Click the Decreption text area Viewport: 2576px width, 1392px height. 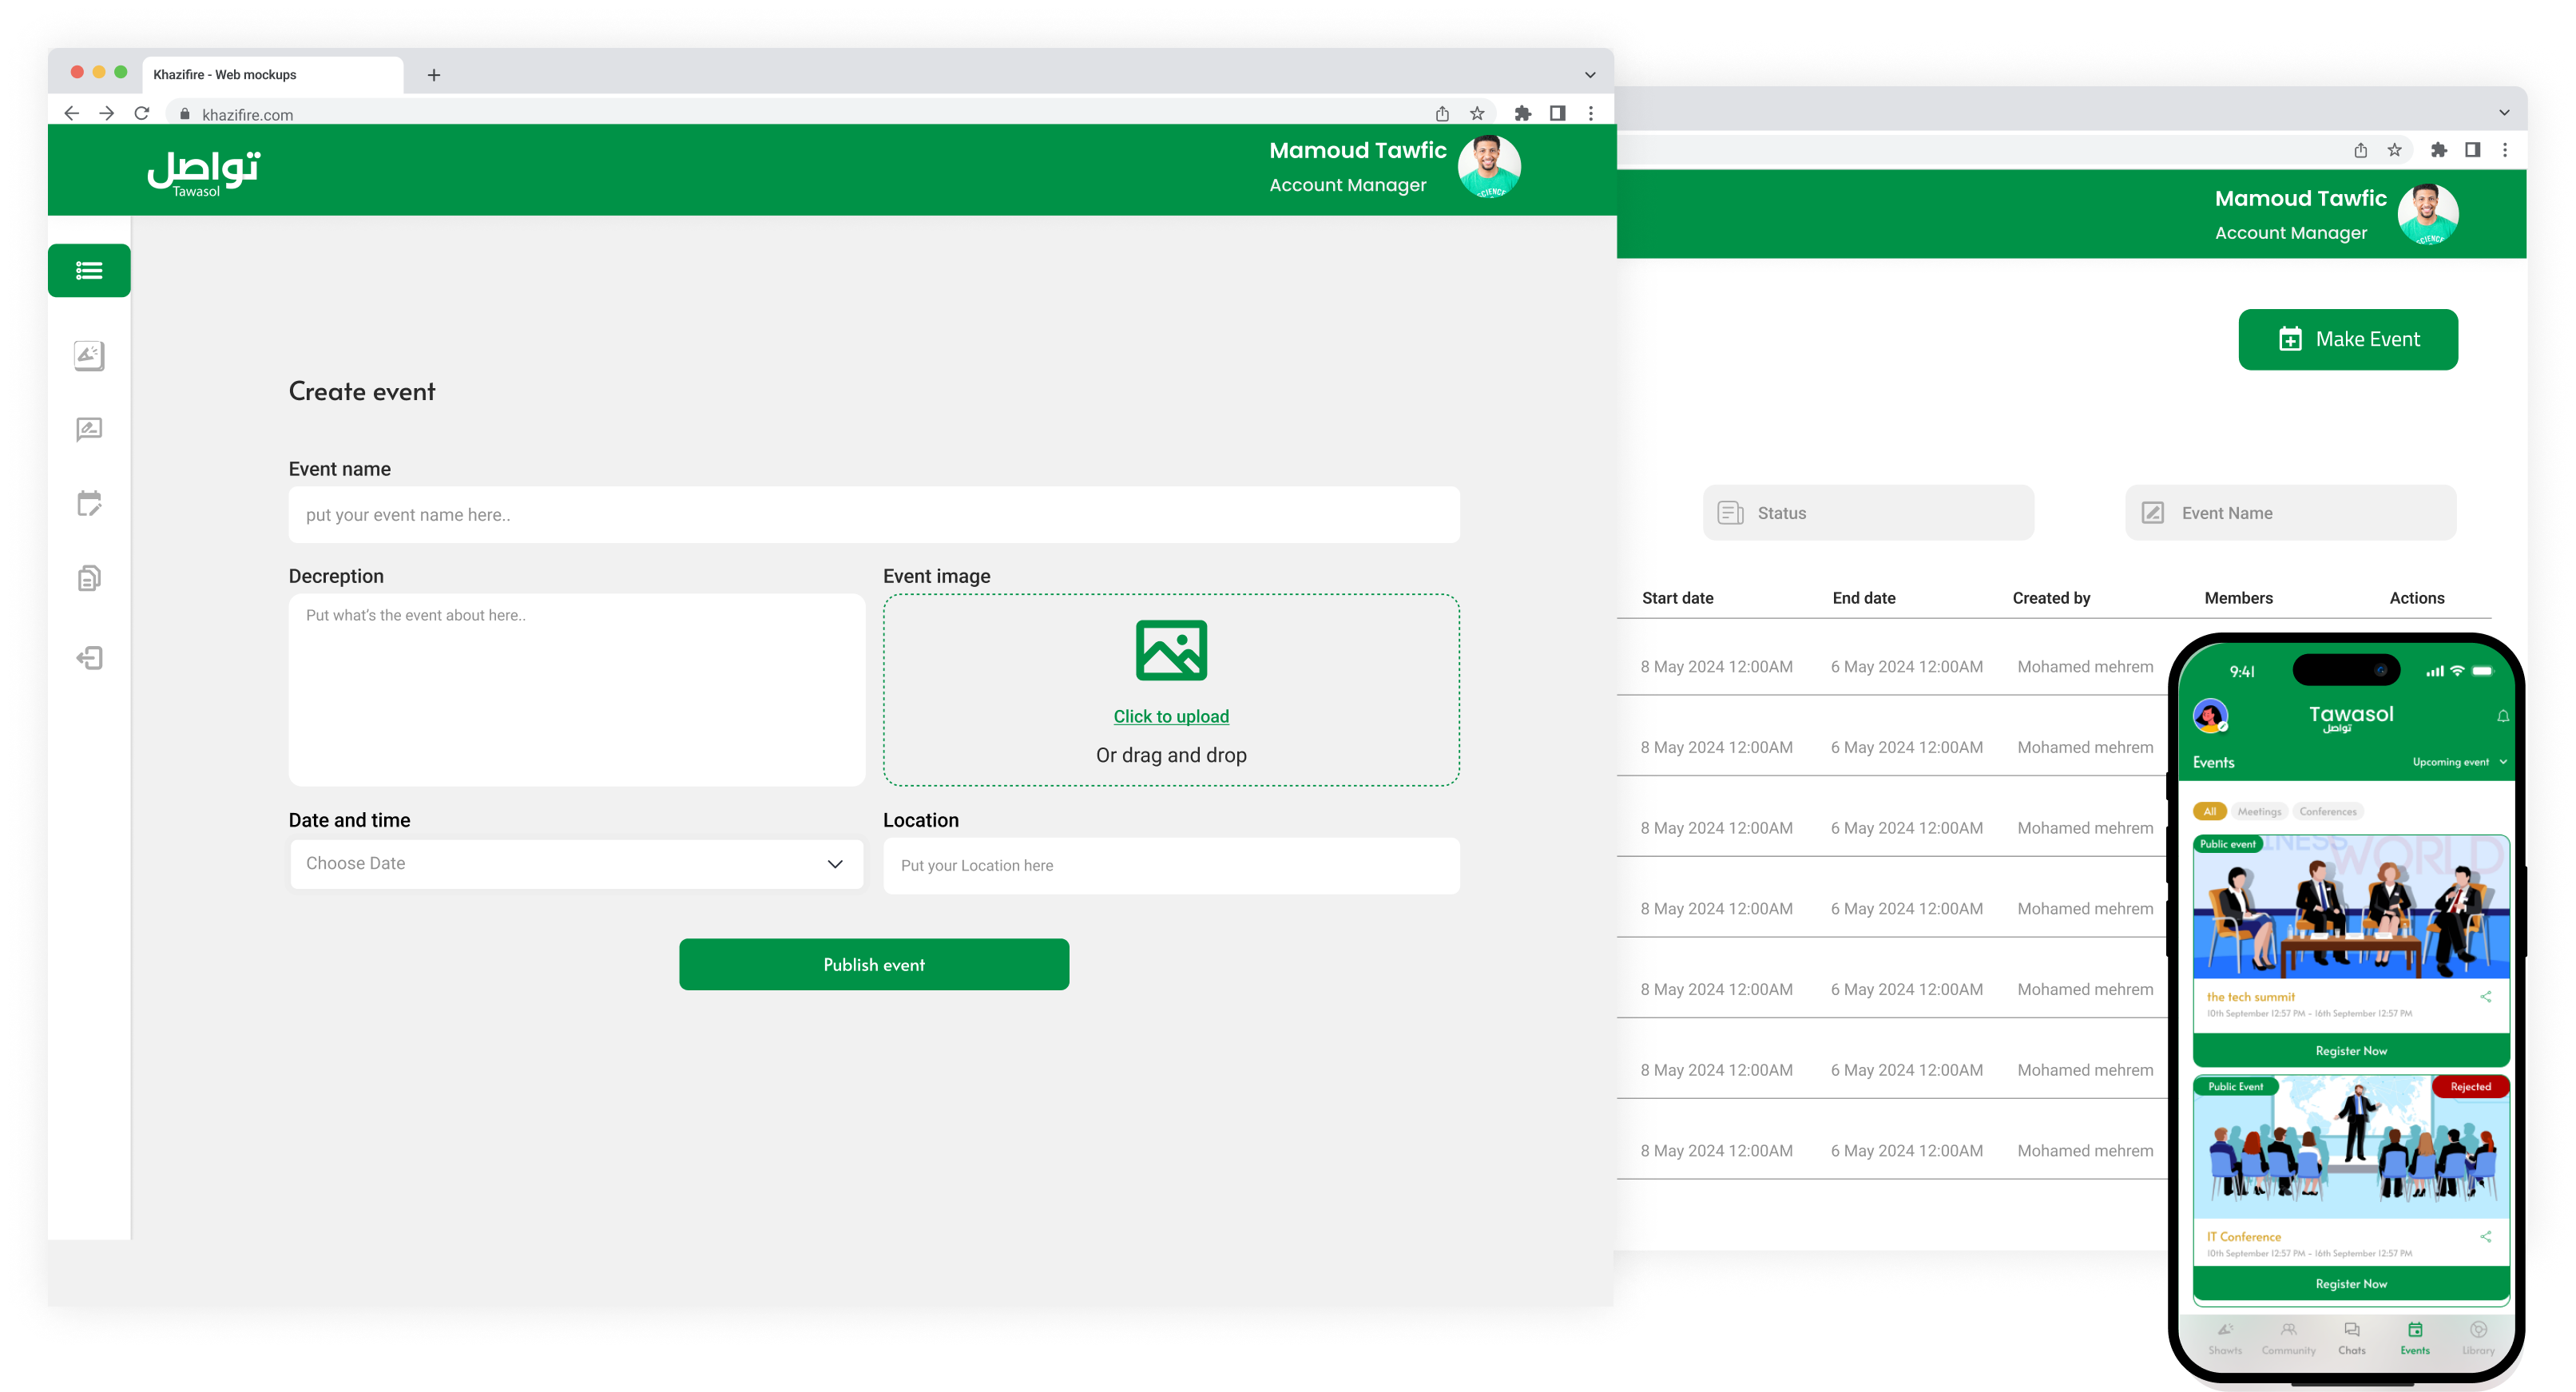click(x=577, y=690)
